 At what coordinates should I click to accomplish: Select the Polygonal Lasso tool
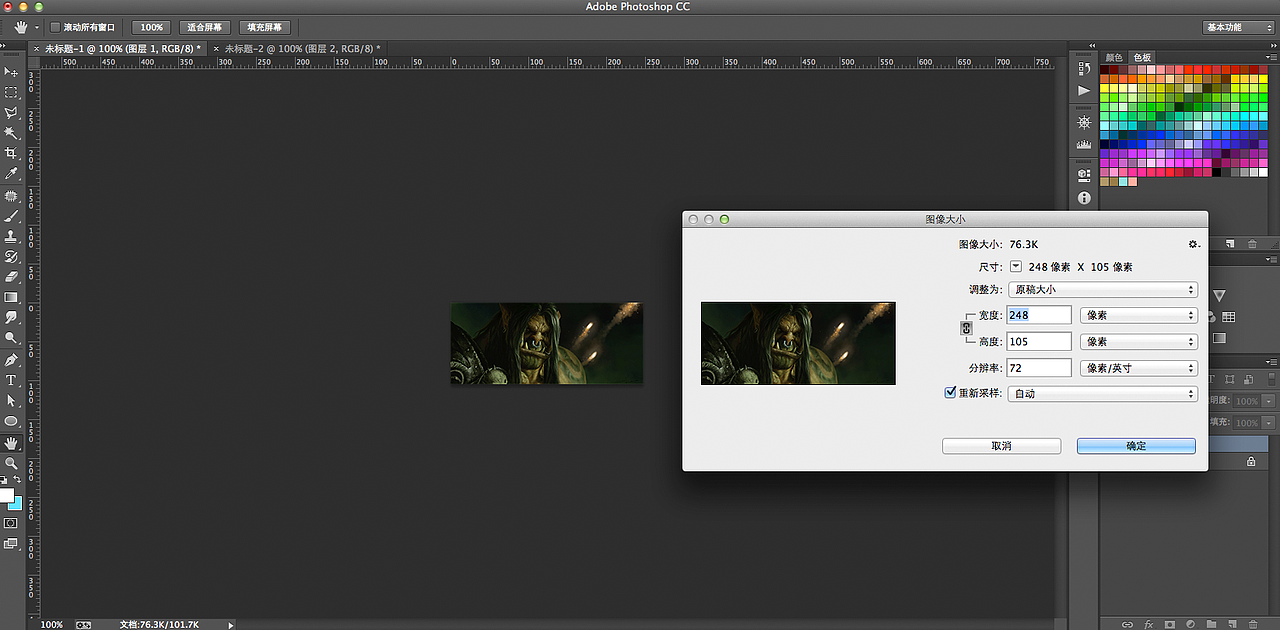[11, 113]
